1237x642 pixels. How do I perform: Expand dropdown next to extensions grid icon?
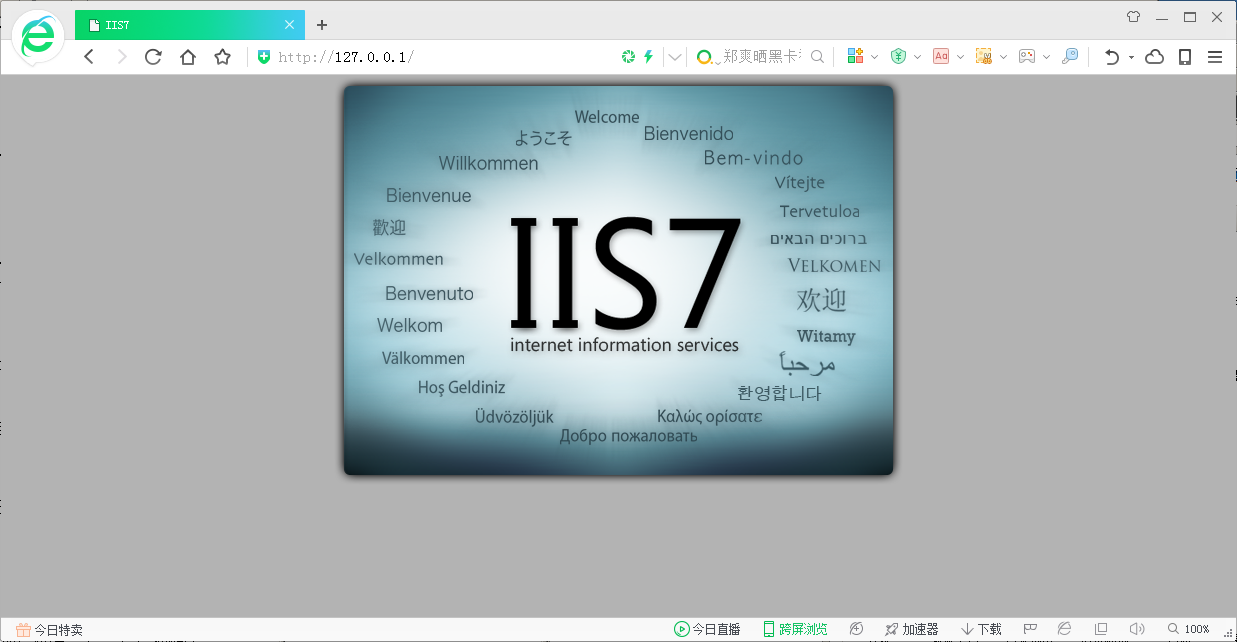875,57
